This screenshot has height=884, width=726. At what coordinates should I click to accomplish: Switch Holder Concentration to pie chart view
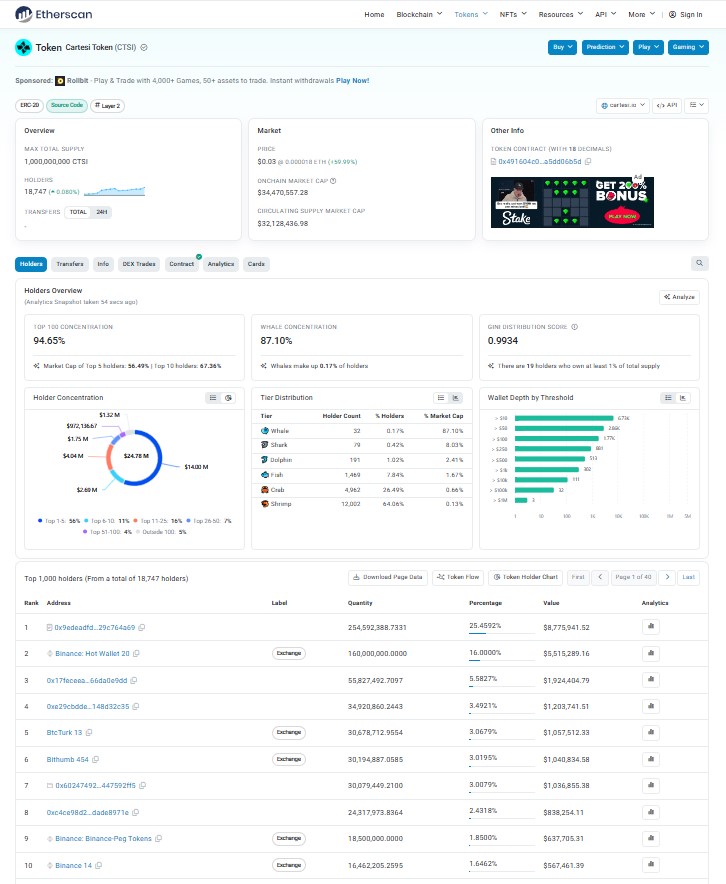click(228, 398)
